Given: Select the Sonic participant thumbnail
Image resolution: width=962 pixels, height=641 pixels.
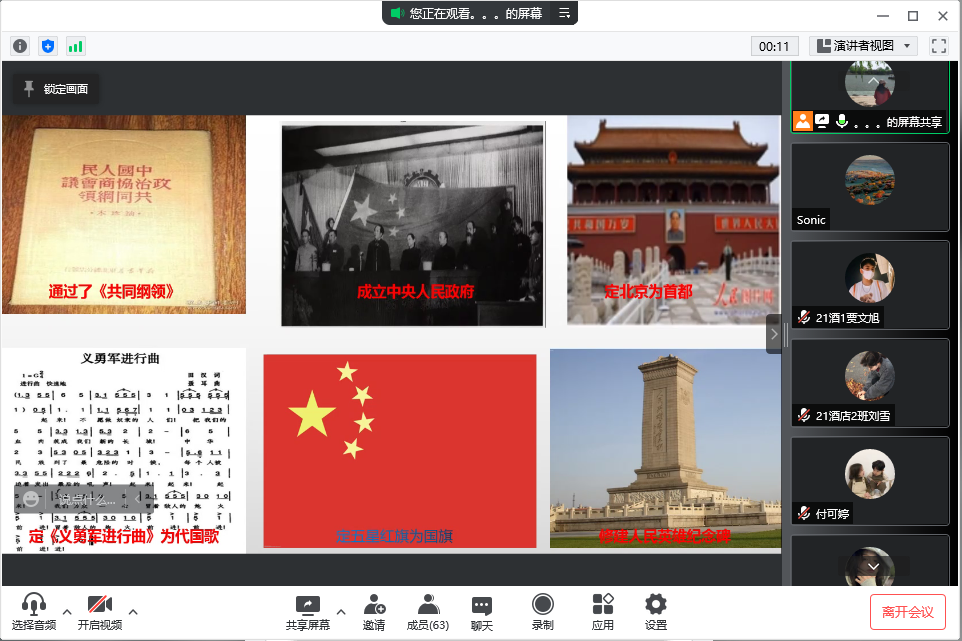Looking at the screenshot, I should pyautogui.click(x=870, y=187).
